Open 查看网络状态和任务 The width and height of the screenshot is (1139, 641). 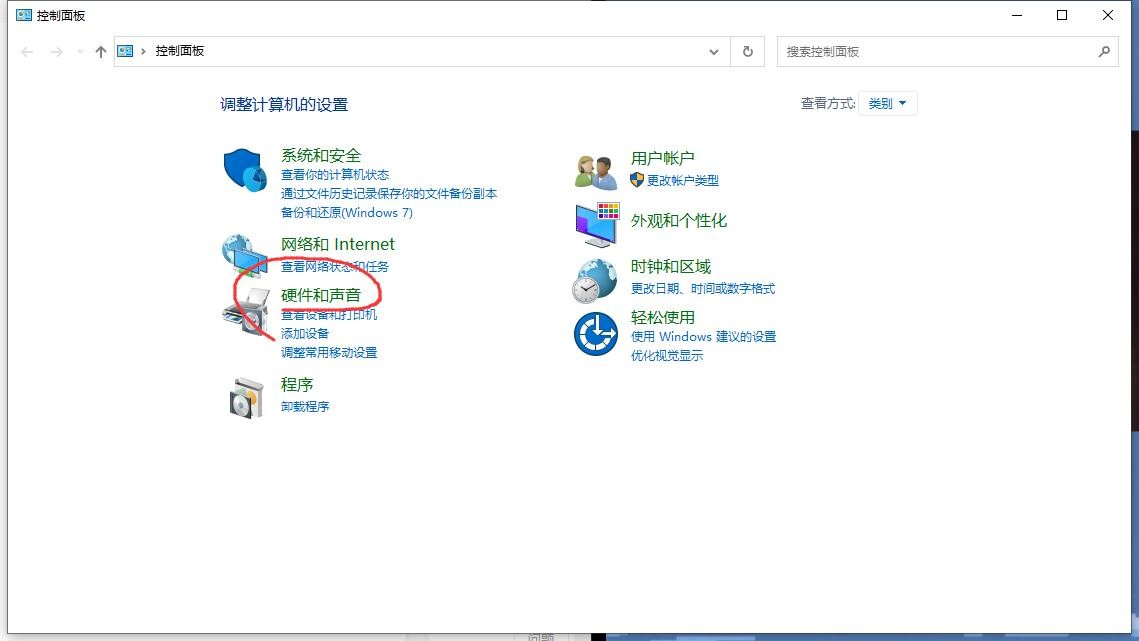tap(334, 266)
